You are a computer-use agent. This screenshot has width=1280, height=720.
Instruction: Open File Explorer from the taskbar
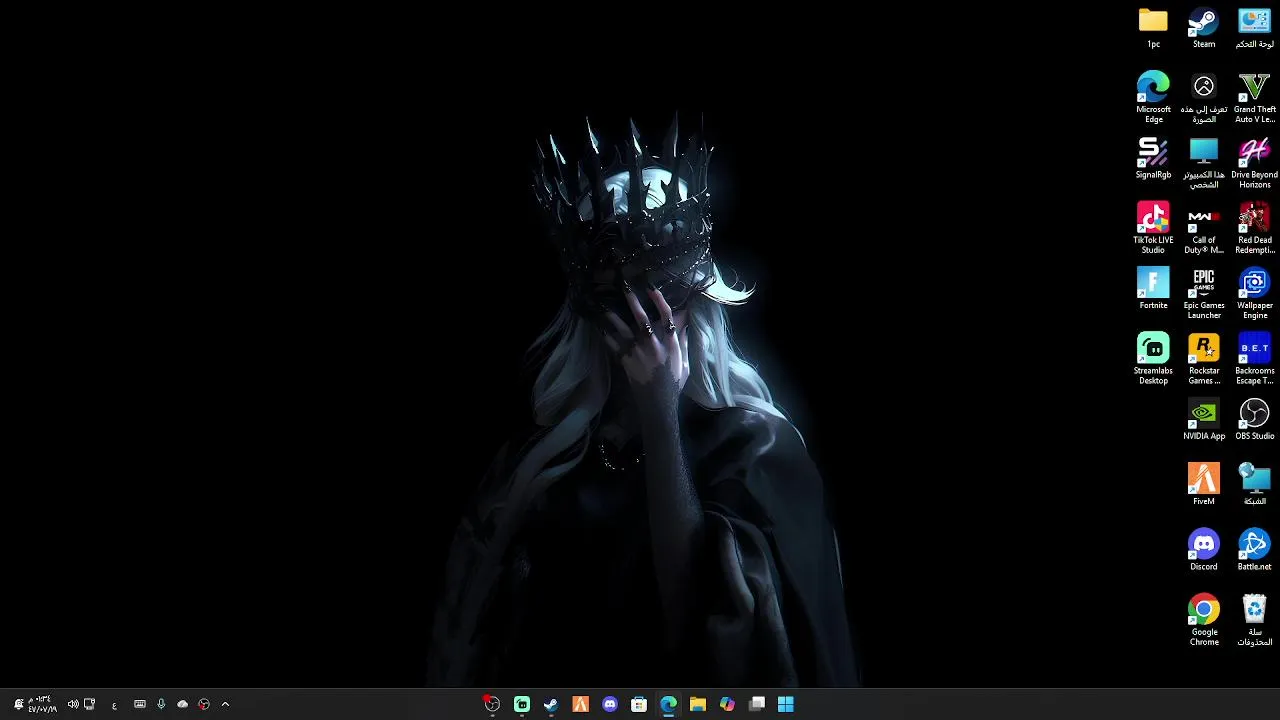(x=698, y=704)
